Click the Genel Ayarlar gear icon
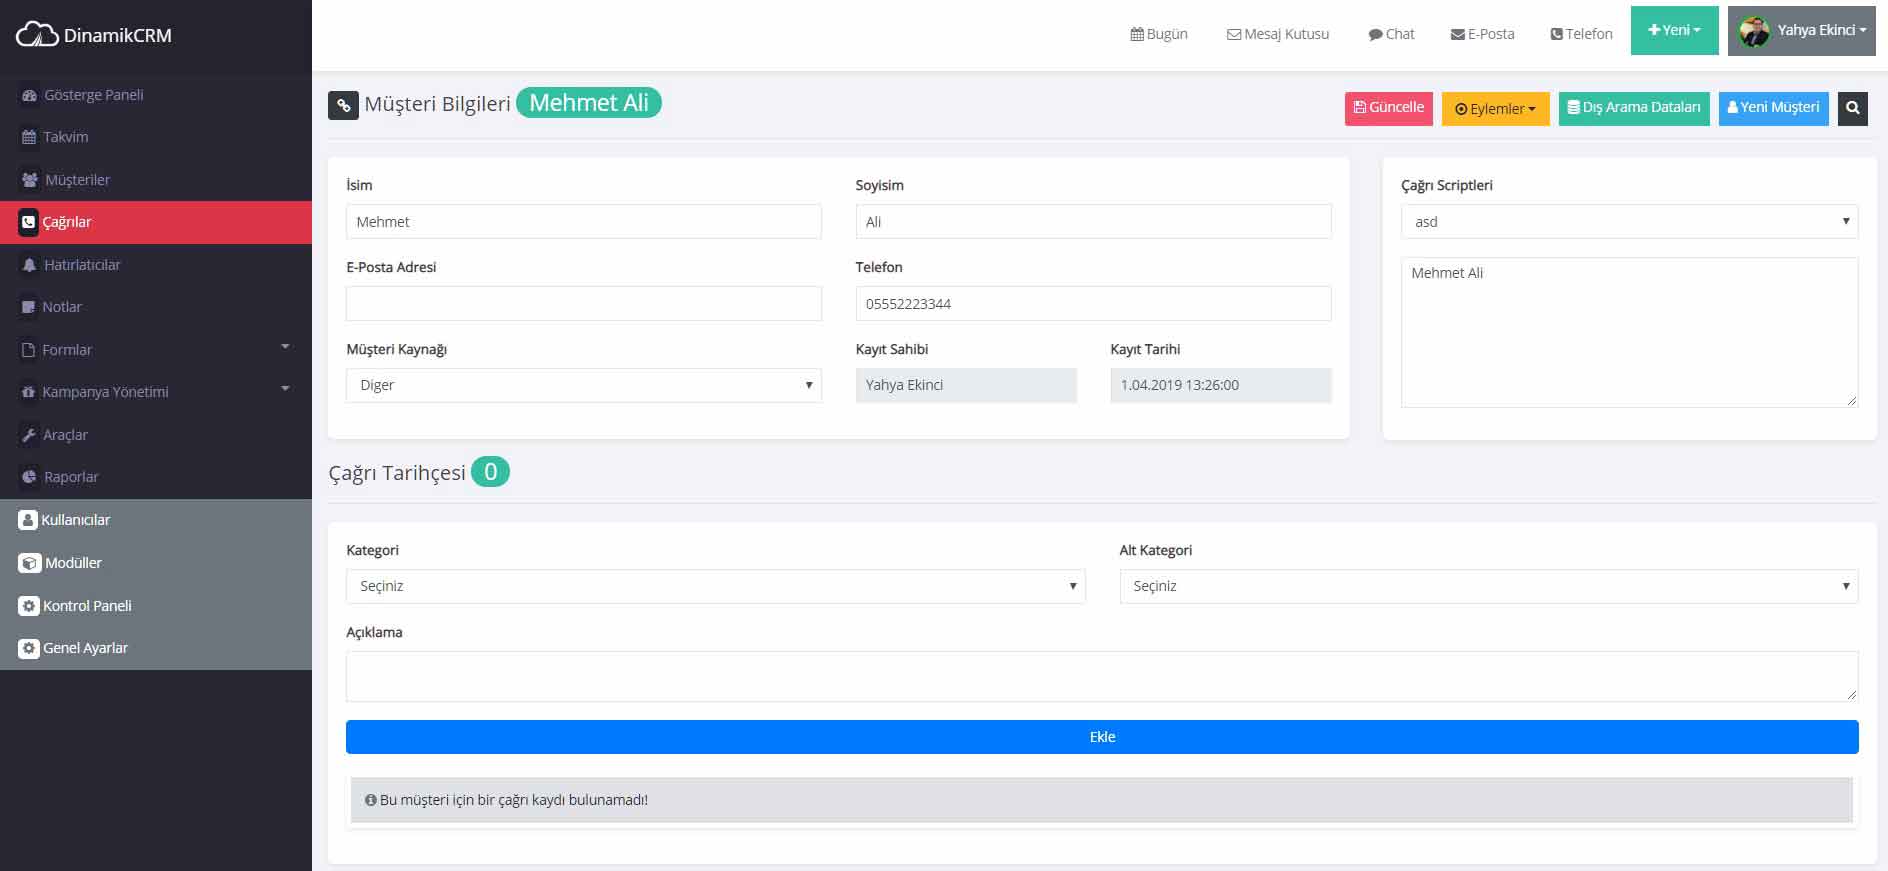Screen dimensions: 1888x871 point(29,648)
